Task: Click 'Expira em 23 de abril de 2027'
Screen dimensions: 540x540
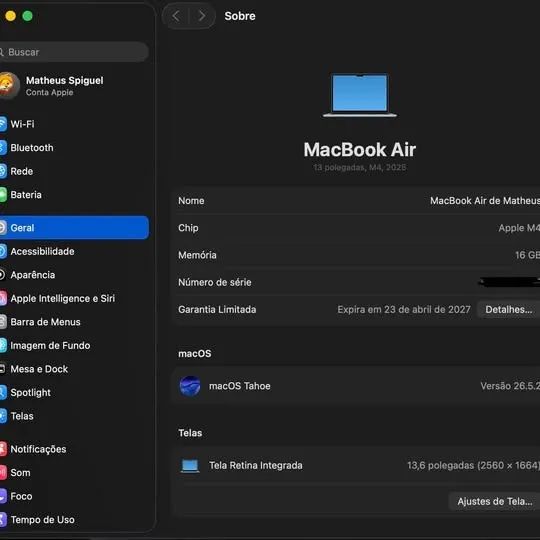Action: pyautogui.click(x=404, y=309)
